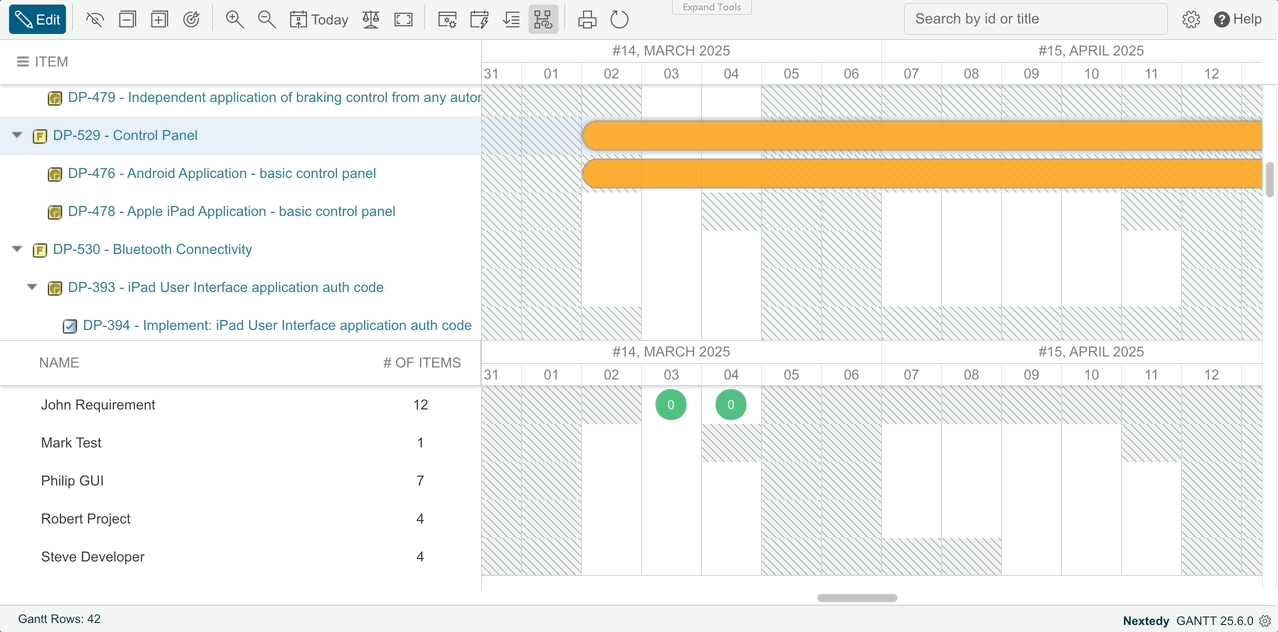The height and width of the screenshot is (632, 1278).
Task: Click the vertical scrollbar thumb
Action: (1271, 180)
